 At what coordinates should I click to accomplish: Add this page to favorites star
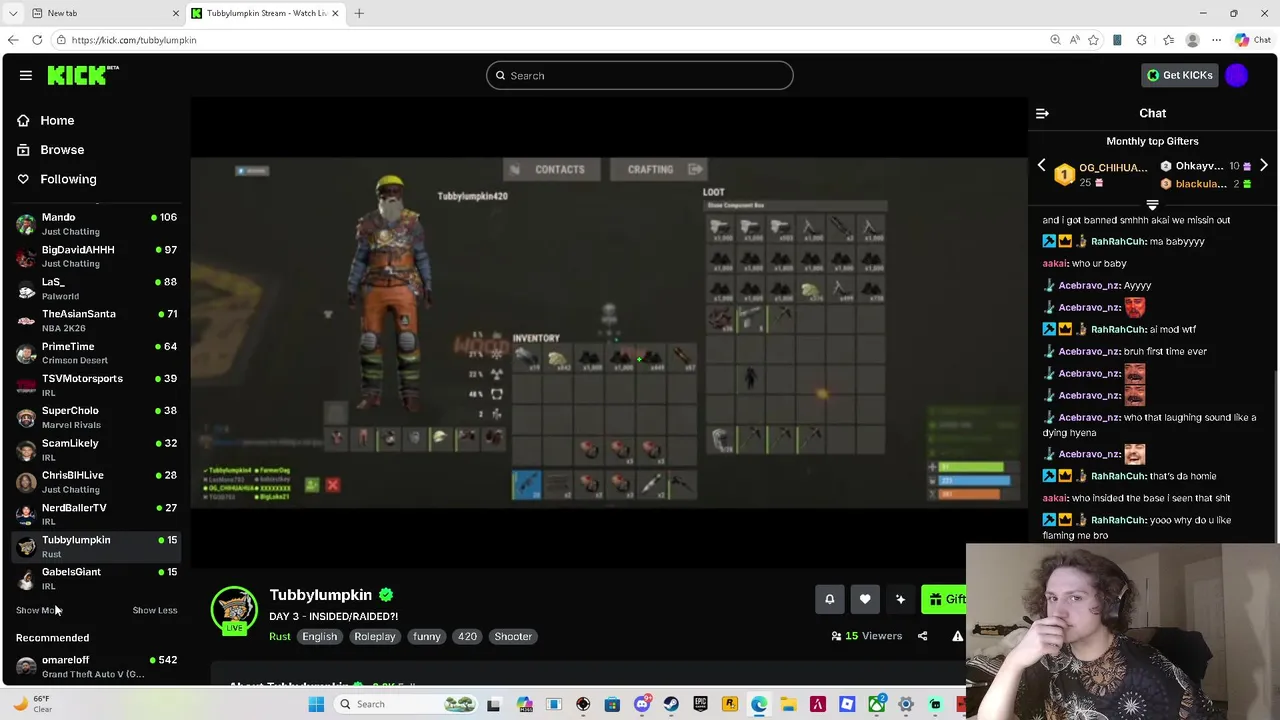click(1093, 40)
